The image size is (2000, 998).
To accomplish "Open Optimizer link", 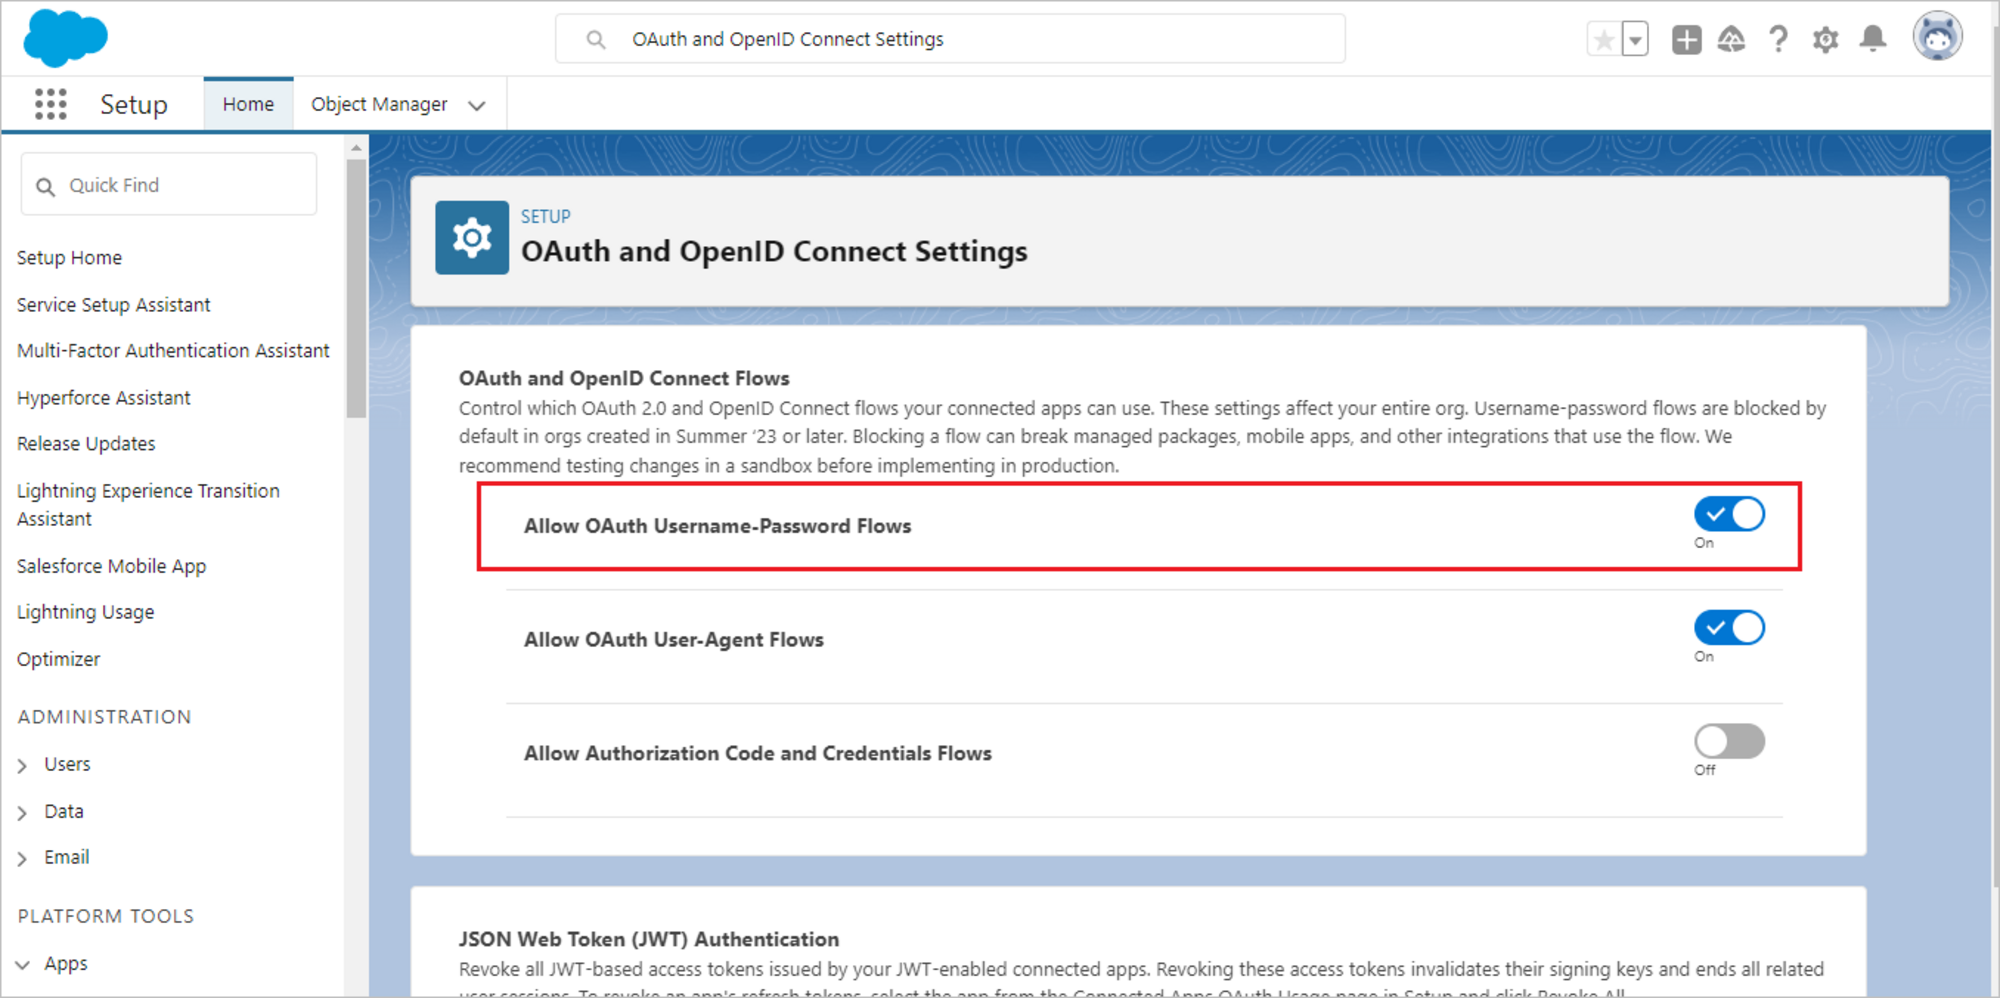I will [58, 659].
